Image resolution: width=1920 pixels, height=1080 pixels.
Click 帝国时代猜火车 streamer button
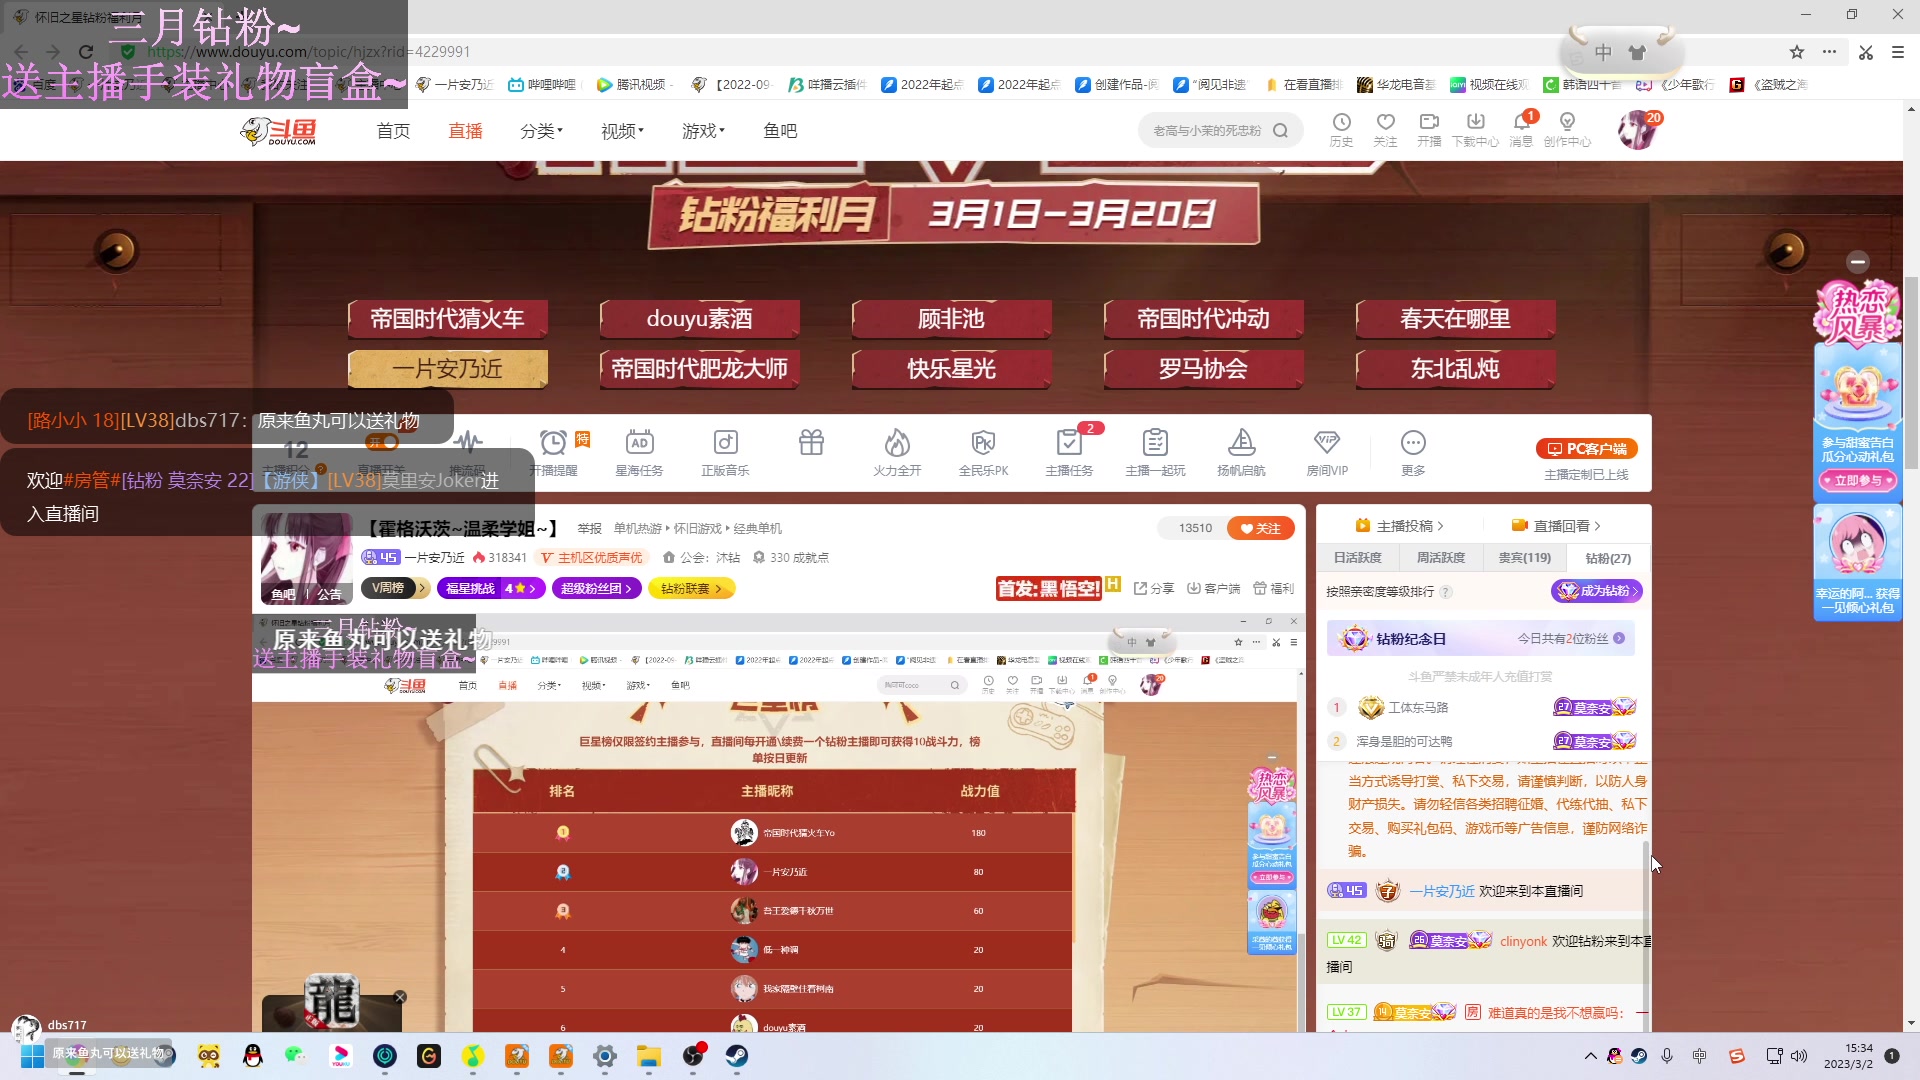coord(447,319)
